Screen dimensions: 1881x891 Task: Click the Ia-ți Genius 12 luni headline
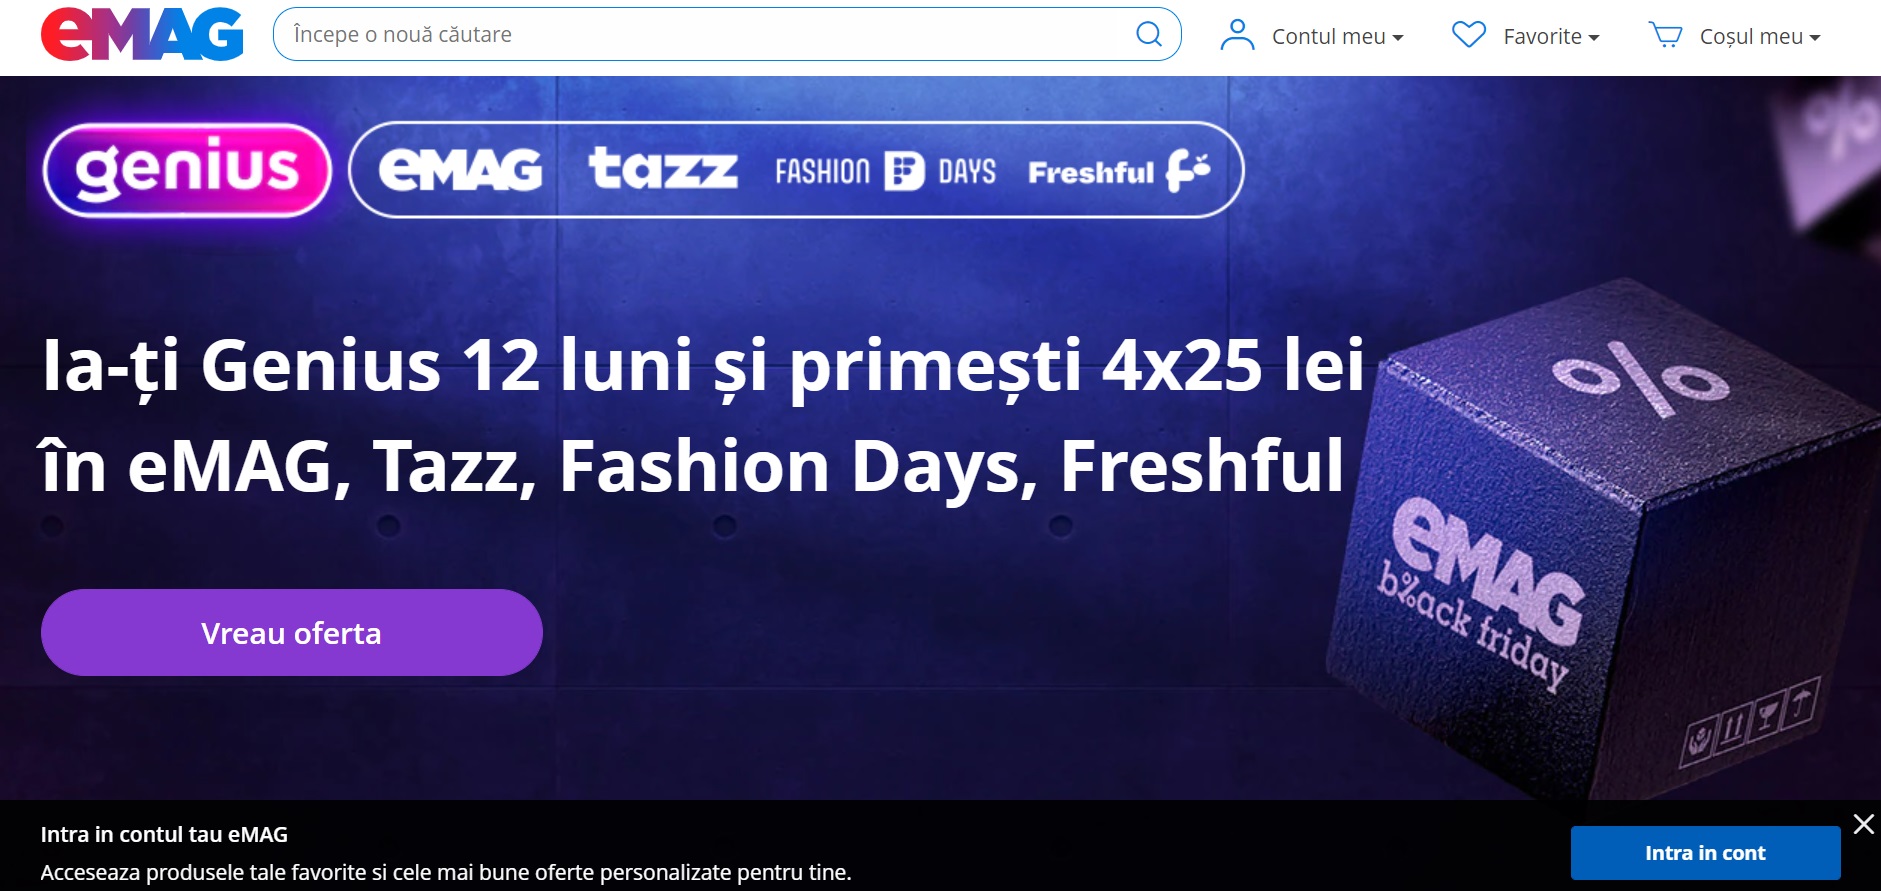(703, 415)
